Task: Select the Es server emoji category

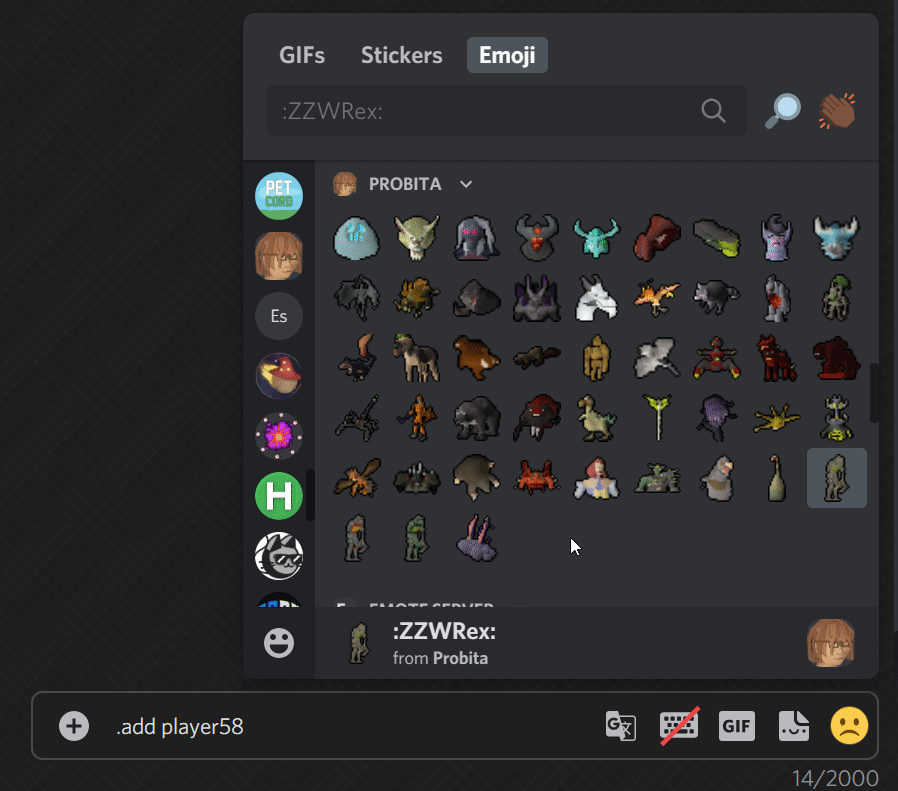Action: 279,316
